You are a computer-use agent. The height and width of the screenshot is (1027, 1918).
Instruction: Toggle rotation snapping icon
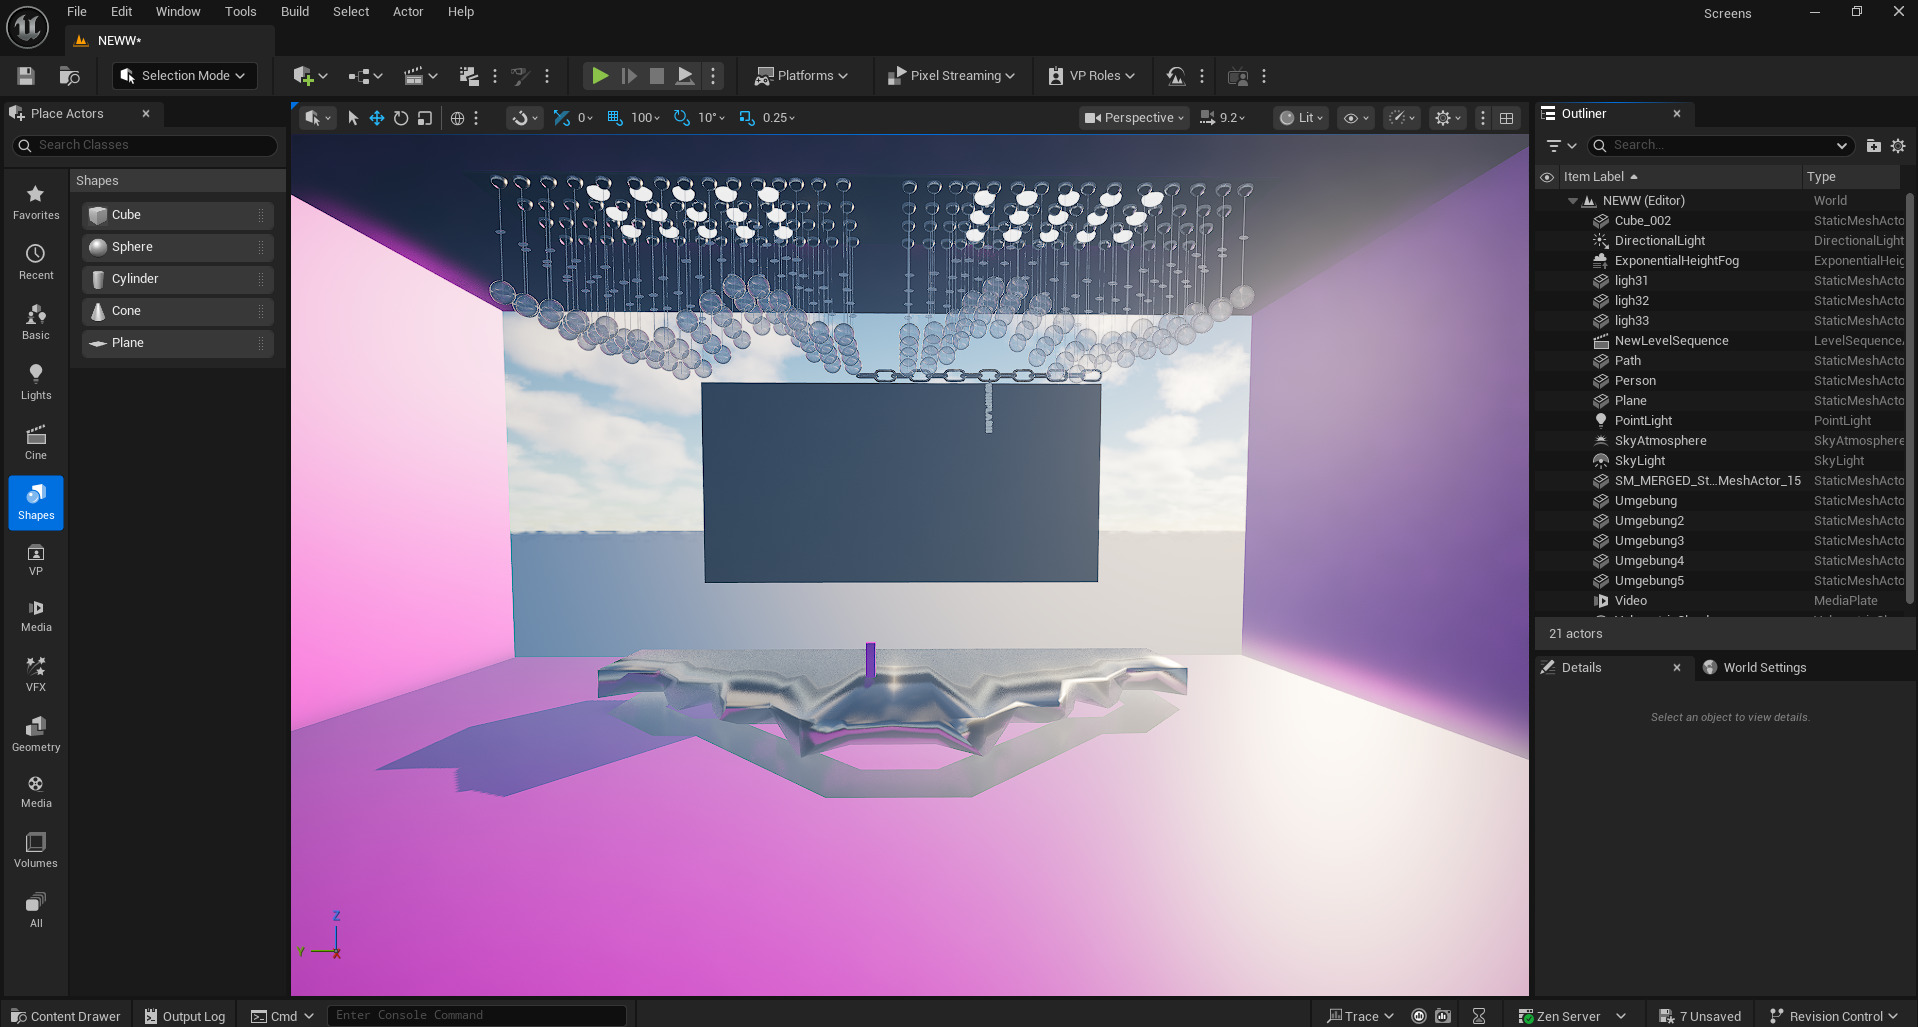(x=681, y=118)
